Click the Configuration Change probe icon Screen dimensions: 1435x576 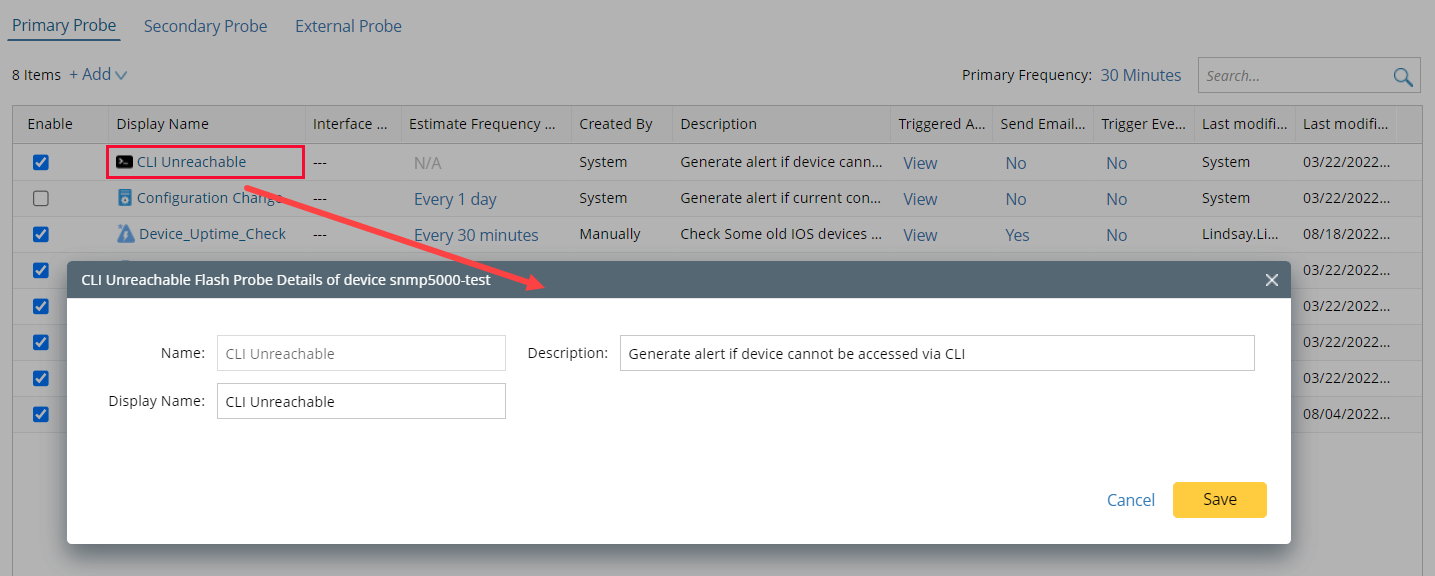[125, 198]
